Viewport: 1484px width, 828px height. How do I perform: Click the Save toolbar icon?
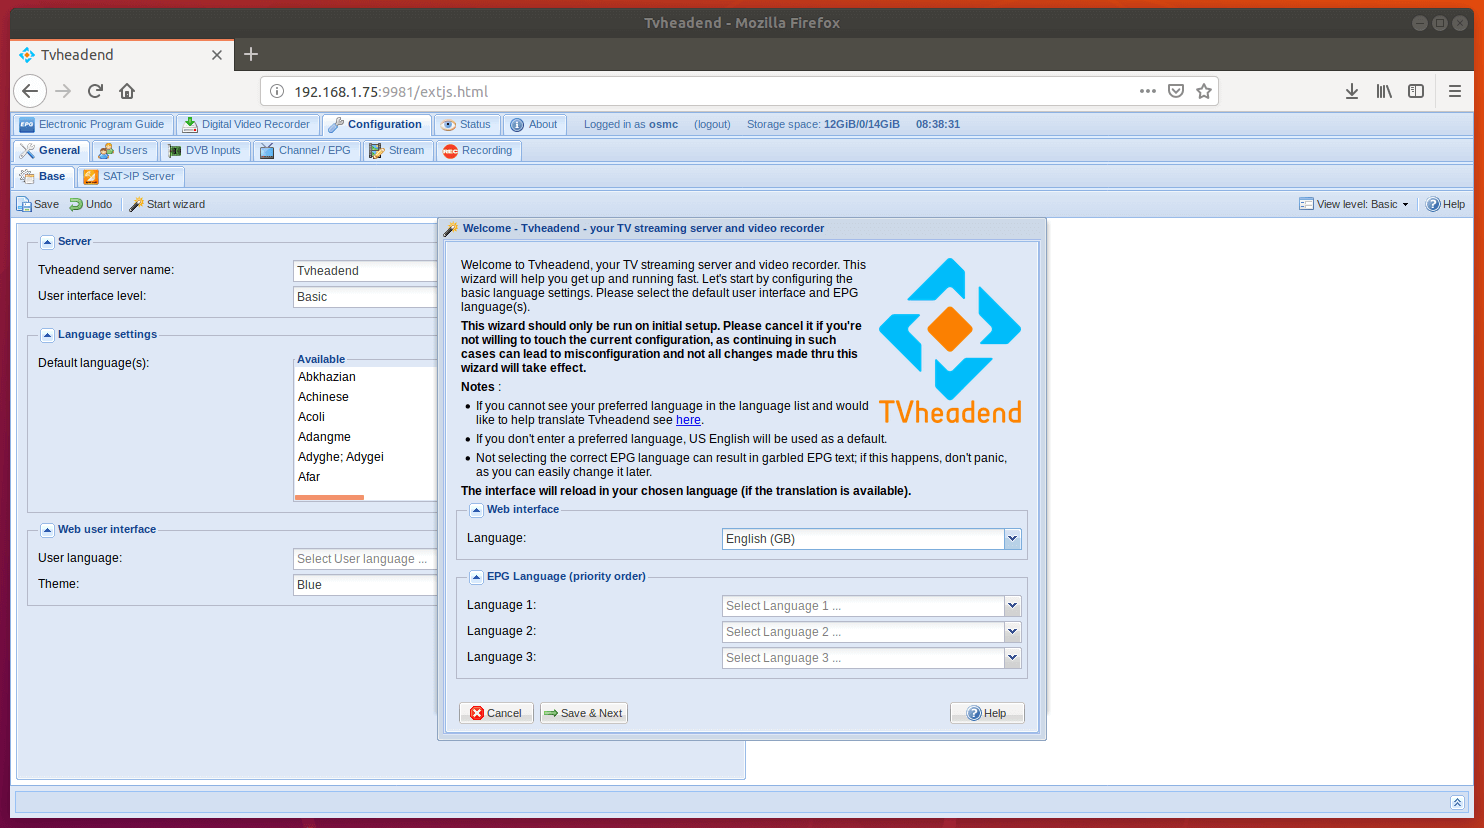(37, 204)
